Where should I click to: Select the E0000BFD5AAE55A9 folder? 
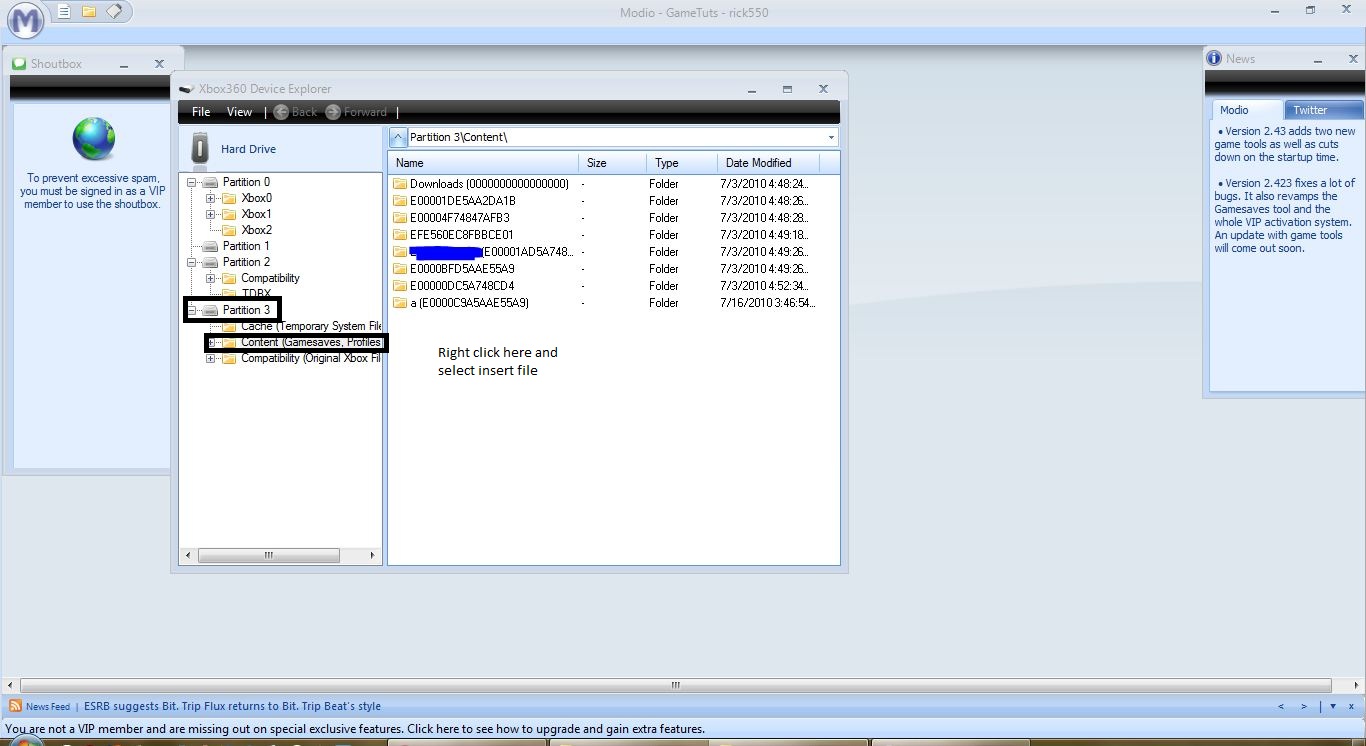pos(462,269)
